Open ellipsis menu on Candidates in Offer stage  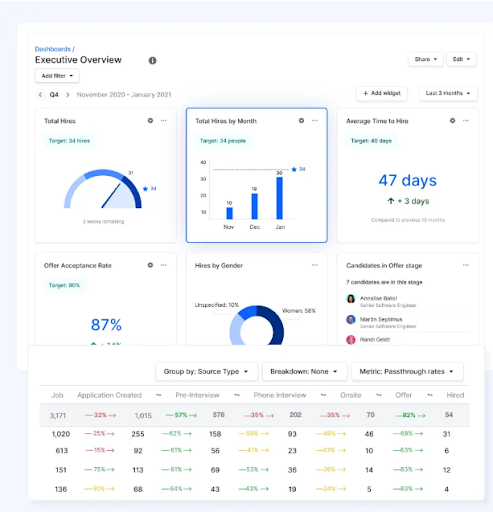(466, 265)
